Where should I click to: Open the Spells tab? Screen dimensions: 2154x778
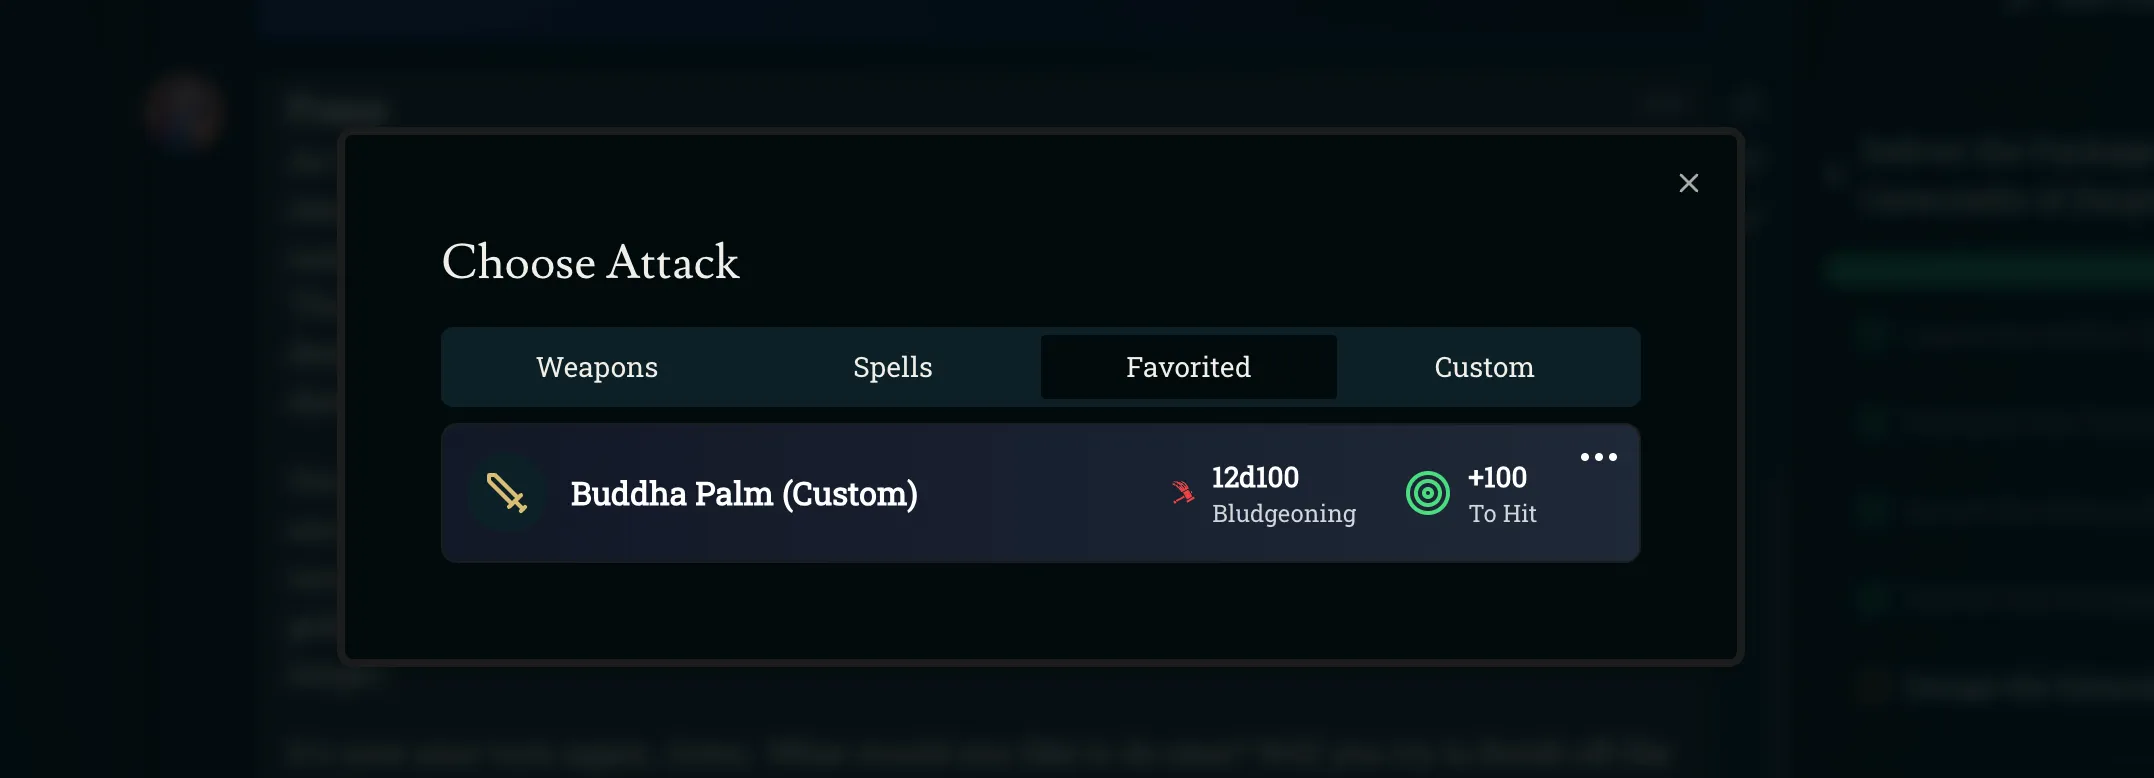click(x=892, y=367)
